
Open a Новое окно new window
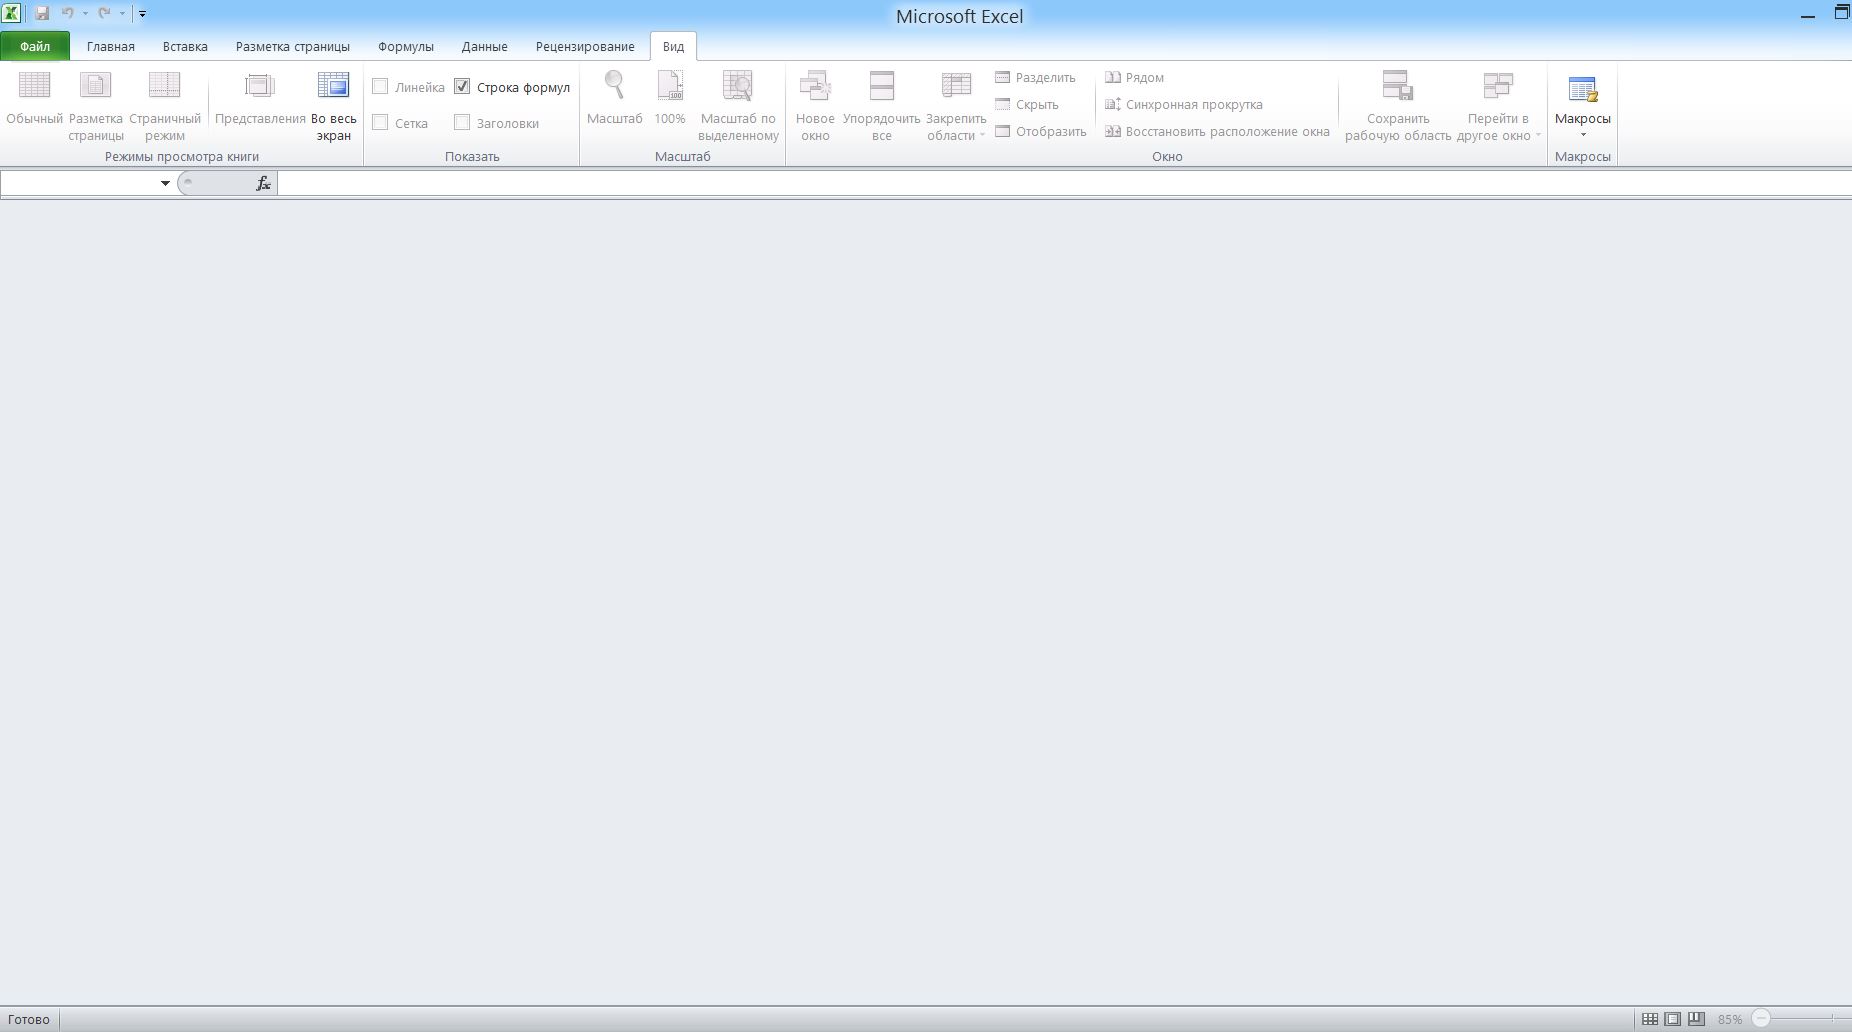coord(815,106)
